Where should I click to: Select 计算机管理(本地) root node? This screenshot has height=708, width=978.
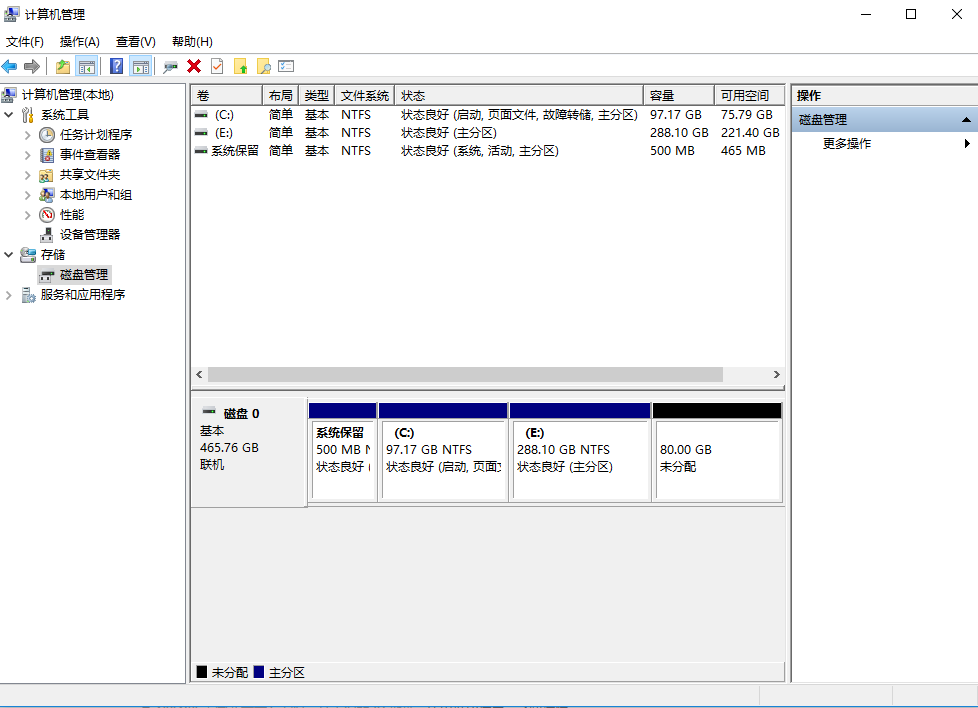click(67, 95)
